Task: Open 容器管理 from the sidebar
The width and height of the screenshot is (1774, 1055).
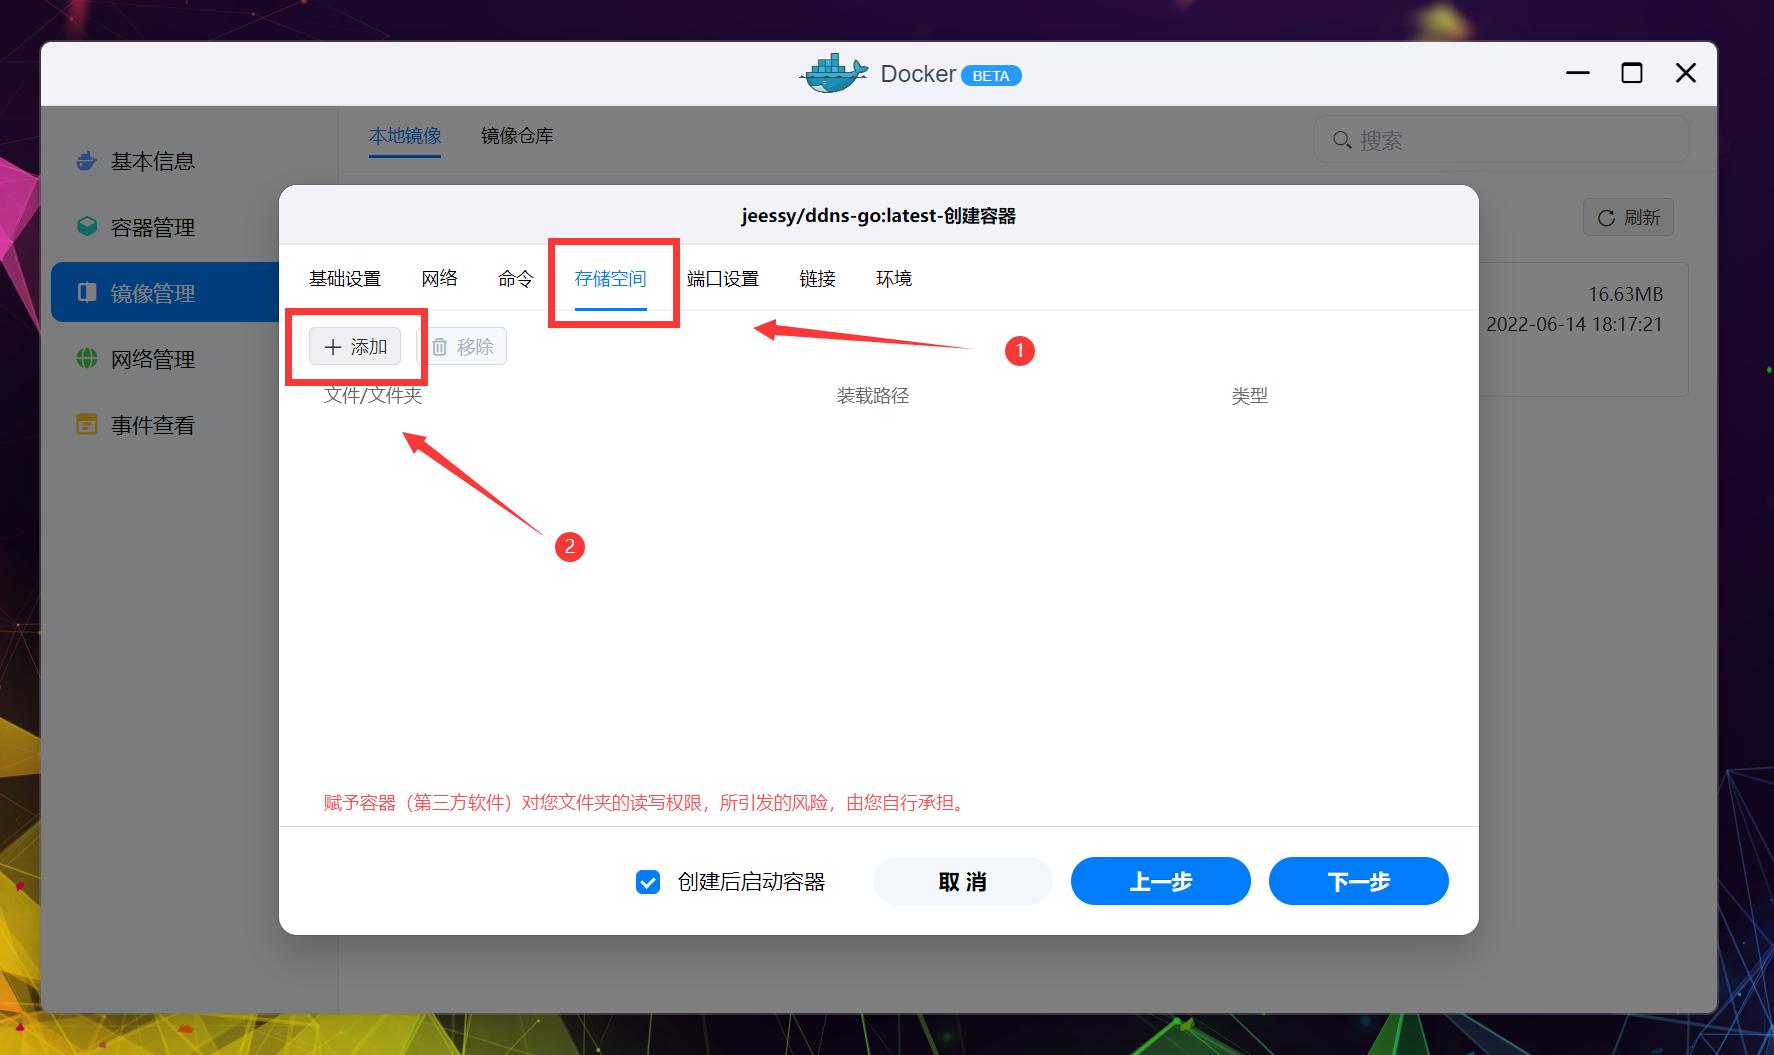Action: [151, 227]
